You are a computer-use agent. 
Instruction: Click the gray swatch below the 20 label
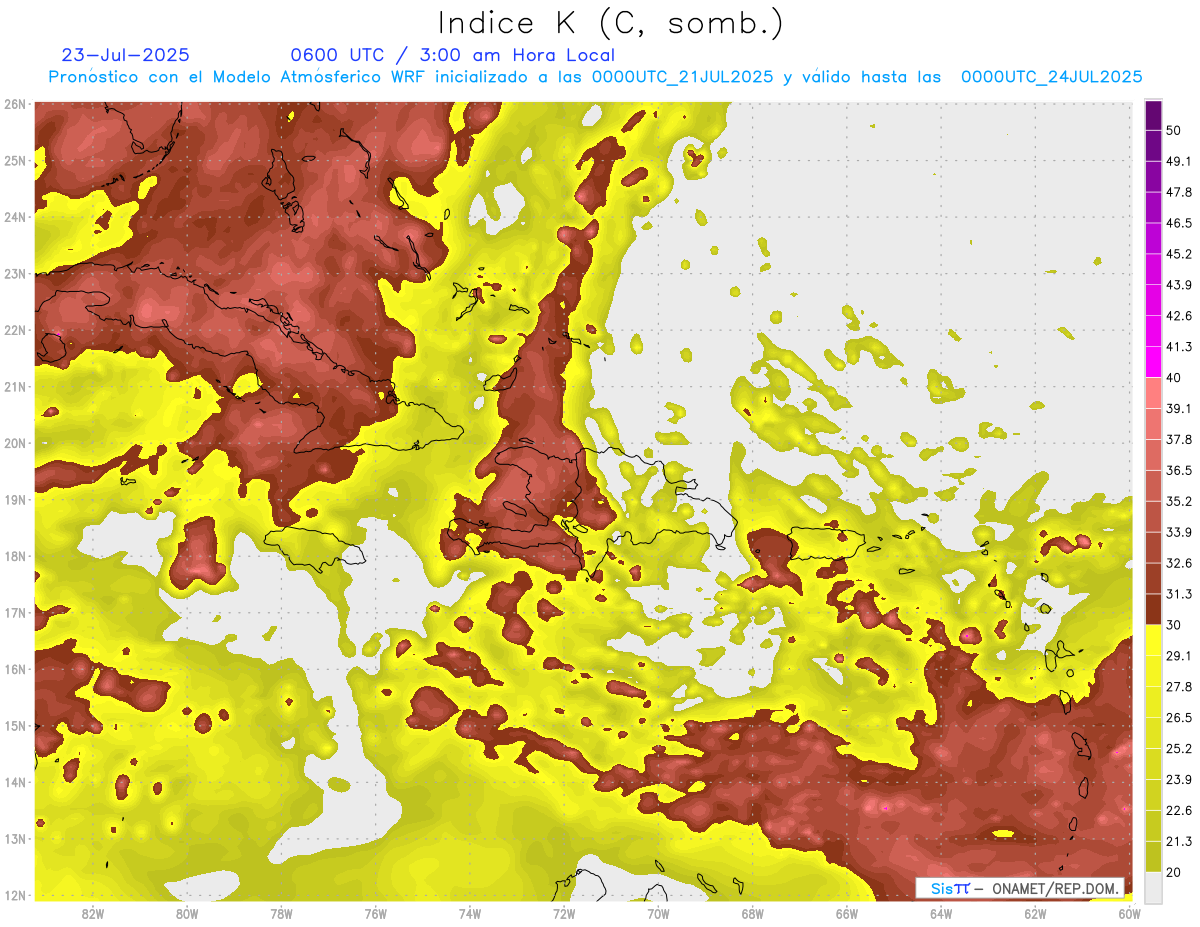1153,887
